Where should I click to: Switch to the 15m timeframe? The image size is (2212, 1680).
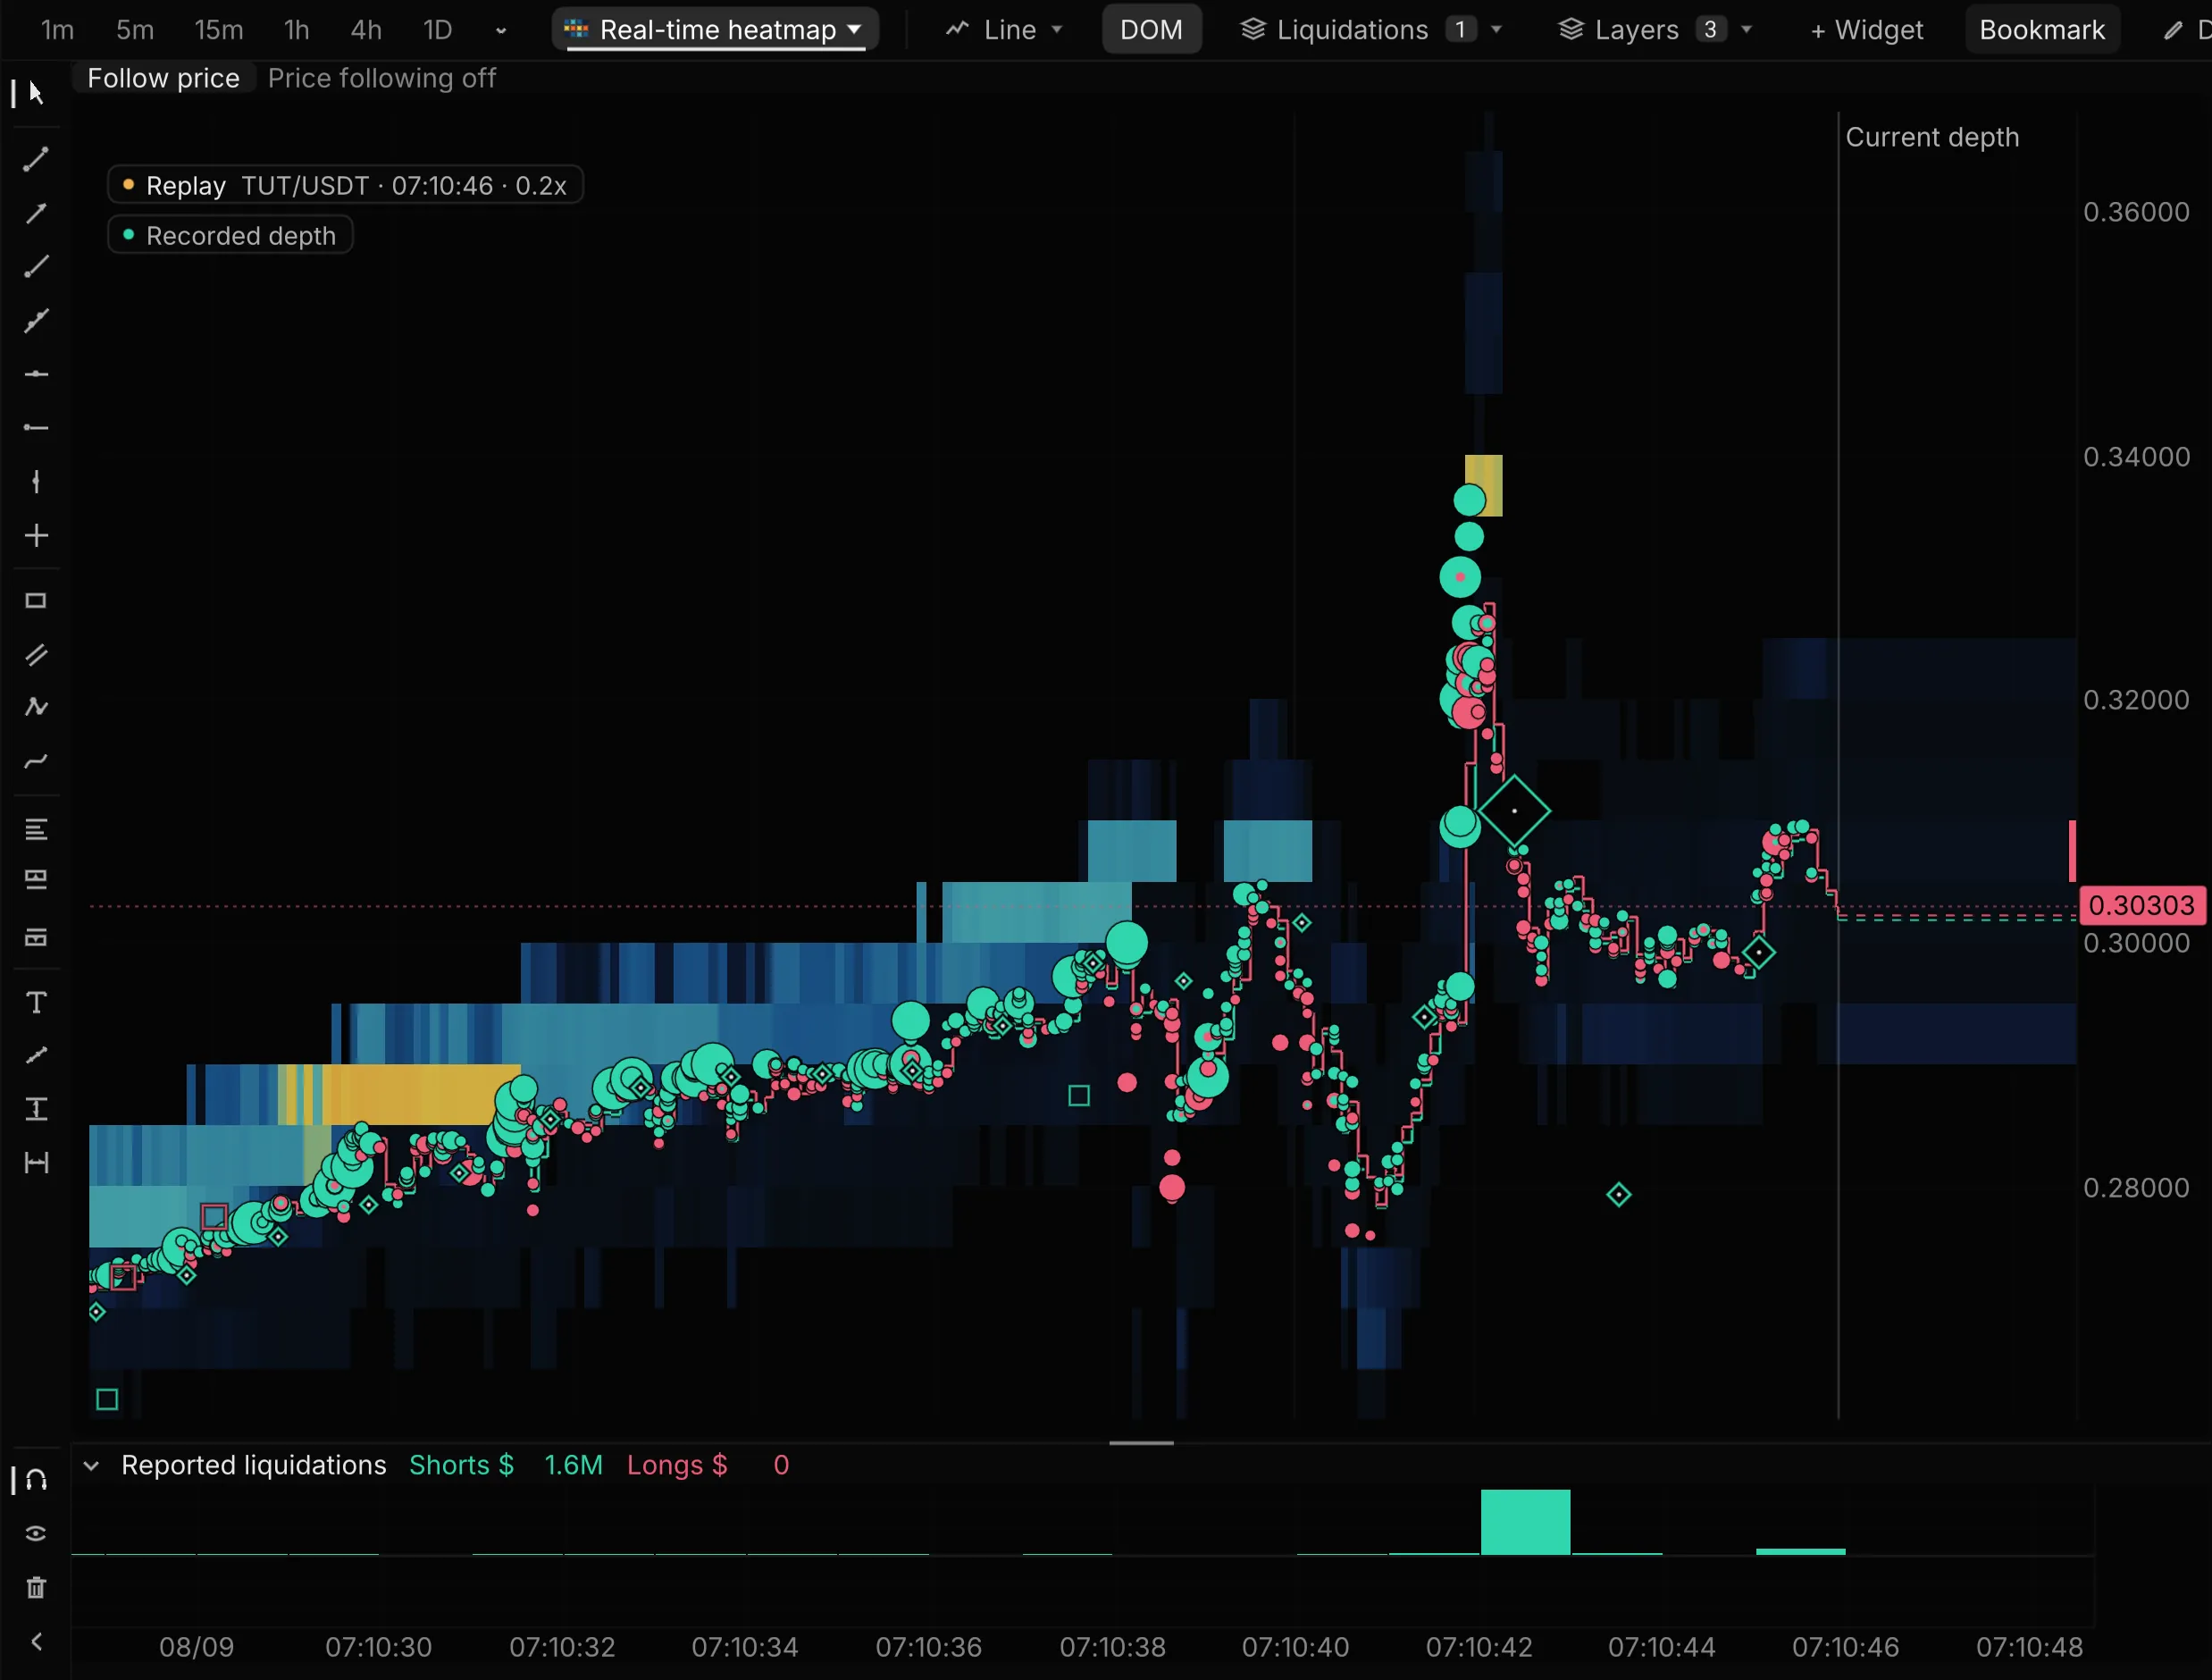(219, 30)
